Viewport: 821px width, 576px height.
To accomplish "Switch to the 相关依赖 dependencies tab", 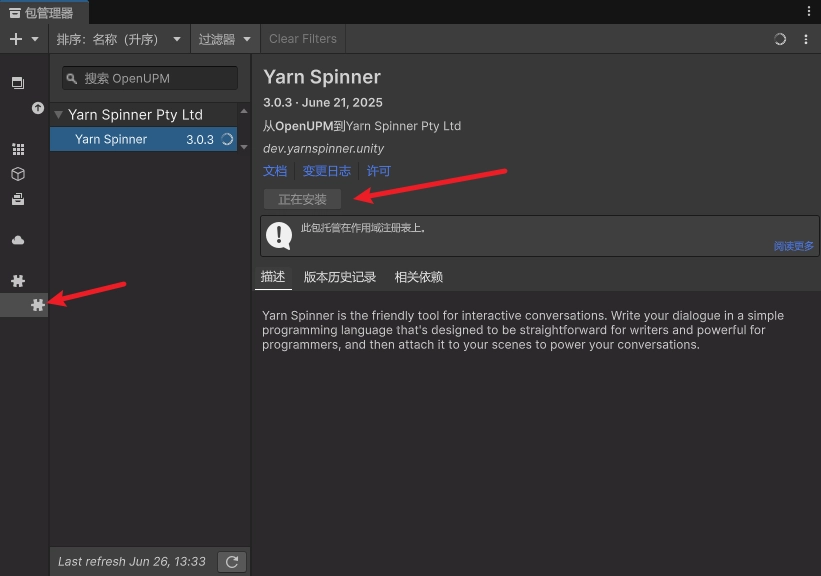I will (418, 277).
